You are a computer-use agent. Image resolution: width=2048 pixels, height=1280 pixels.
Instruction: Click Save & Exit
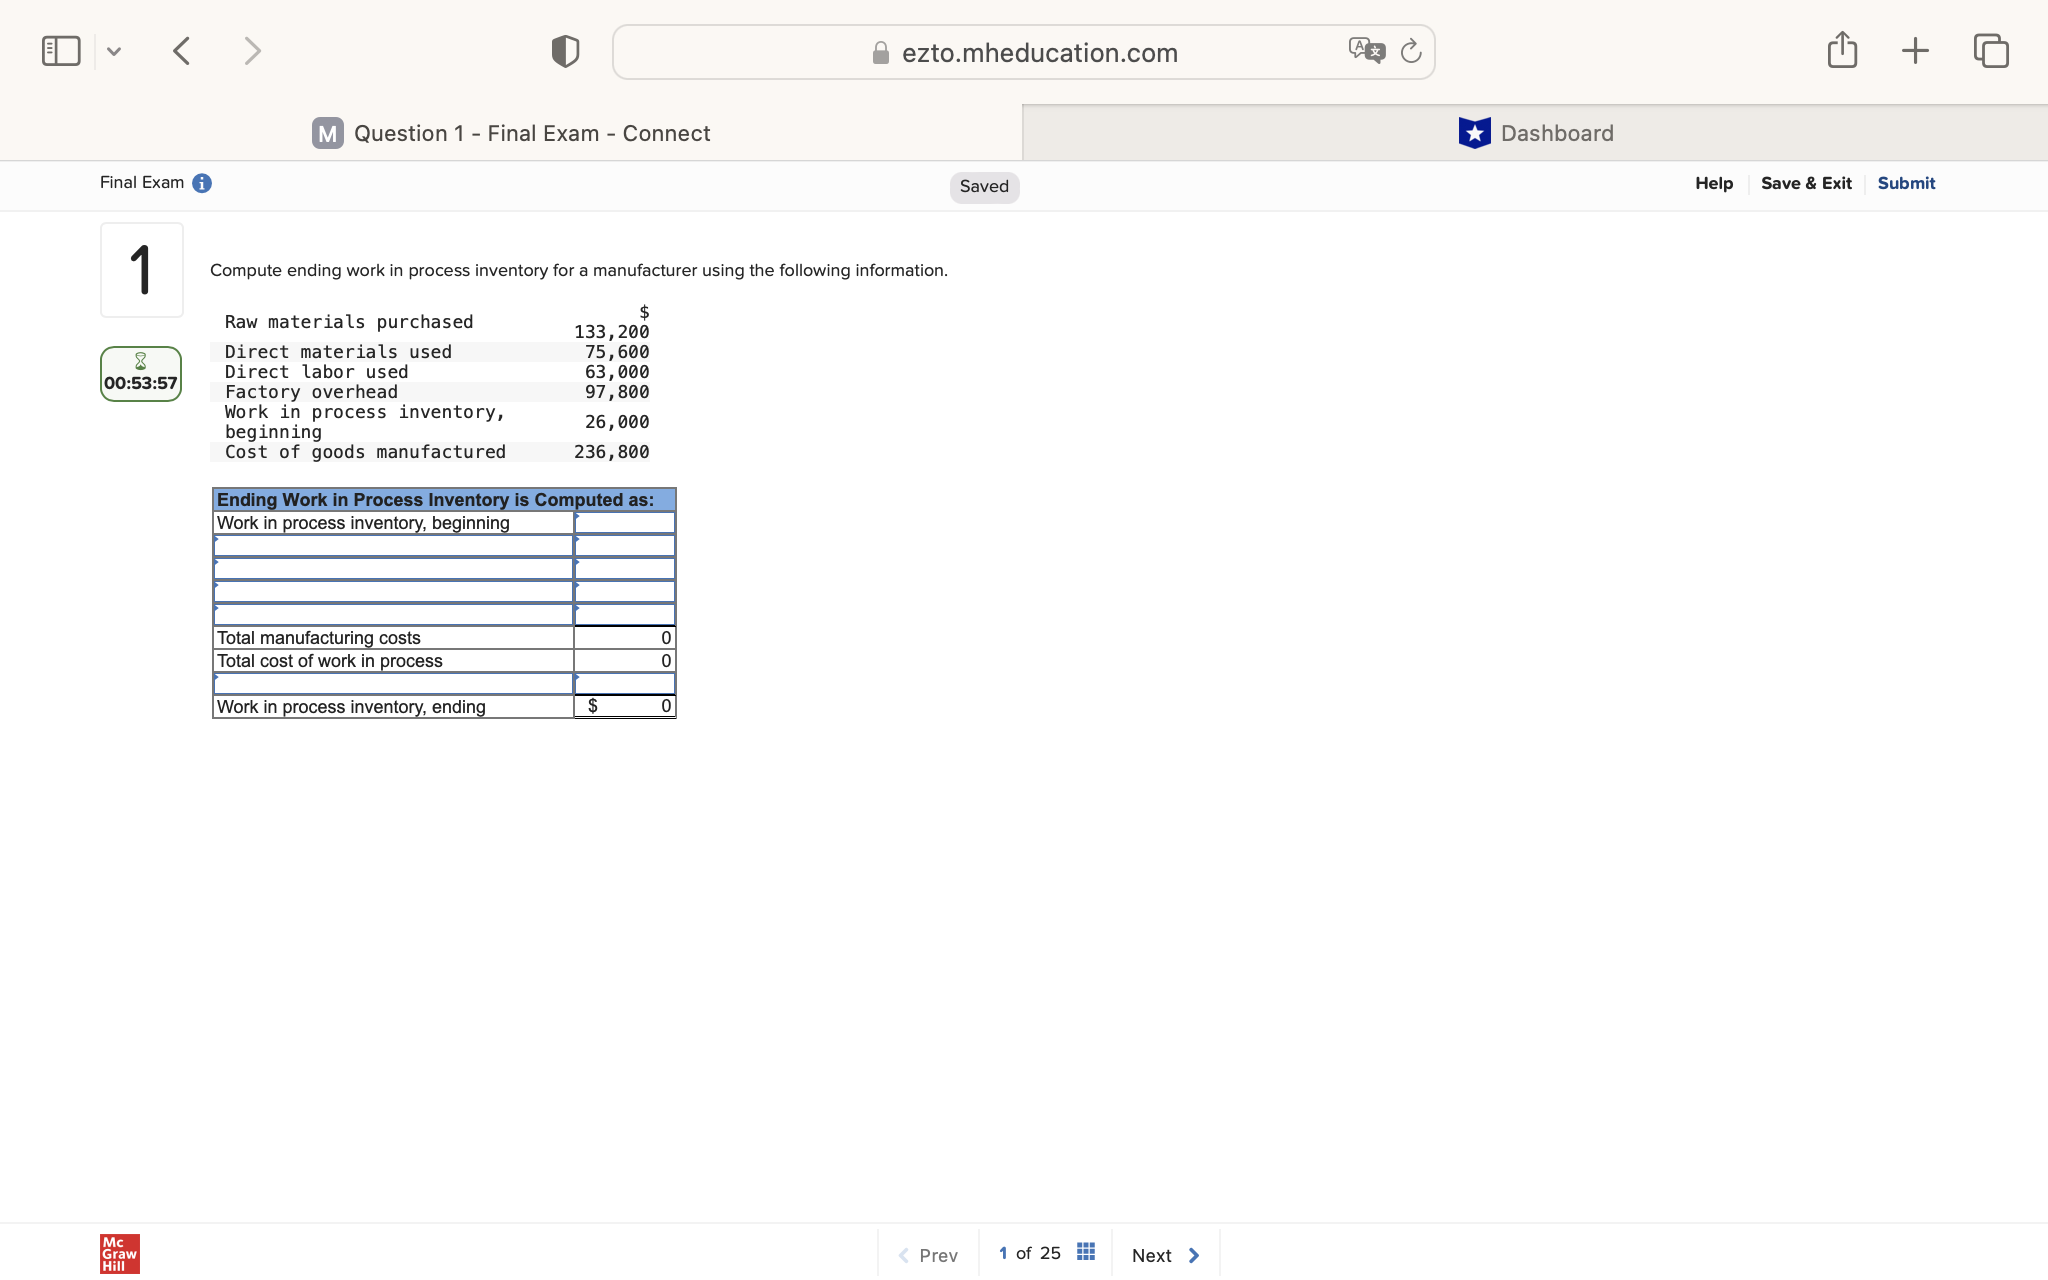click(1805, 183)
